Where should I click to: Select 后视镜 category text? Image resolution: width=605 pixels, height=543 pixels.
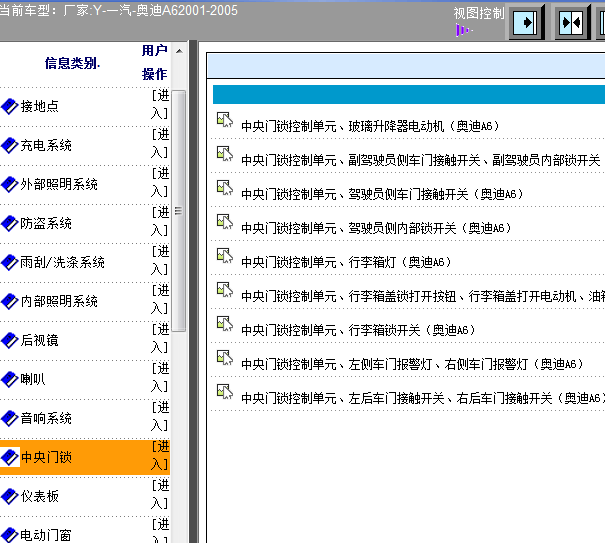click(x=39, y=340)
